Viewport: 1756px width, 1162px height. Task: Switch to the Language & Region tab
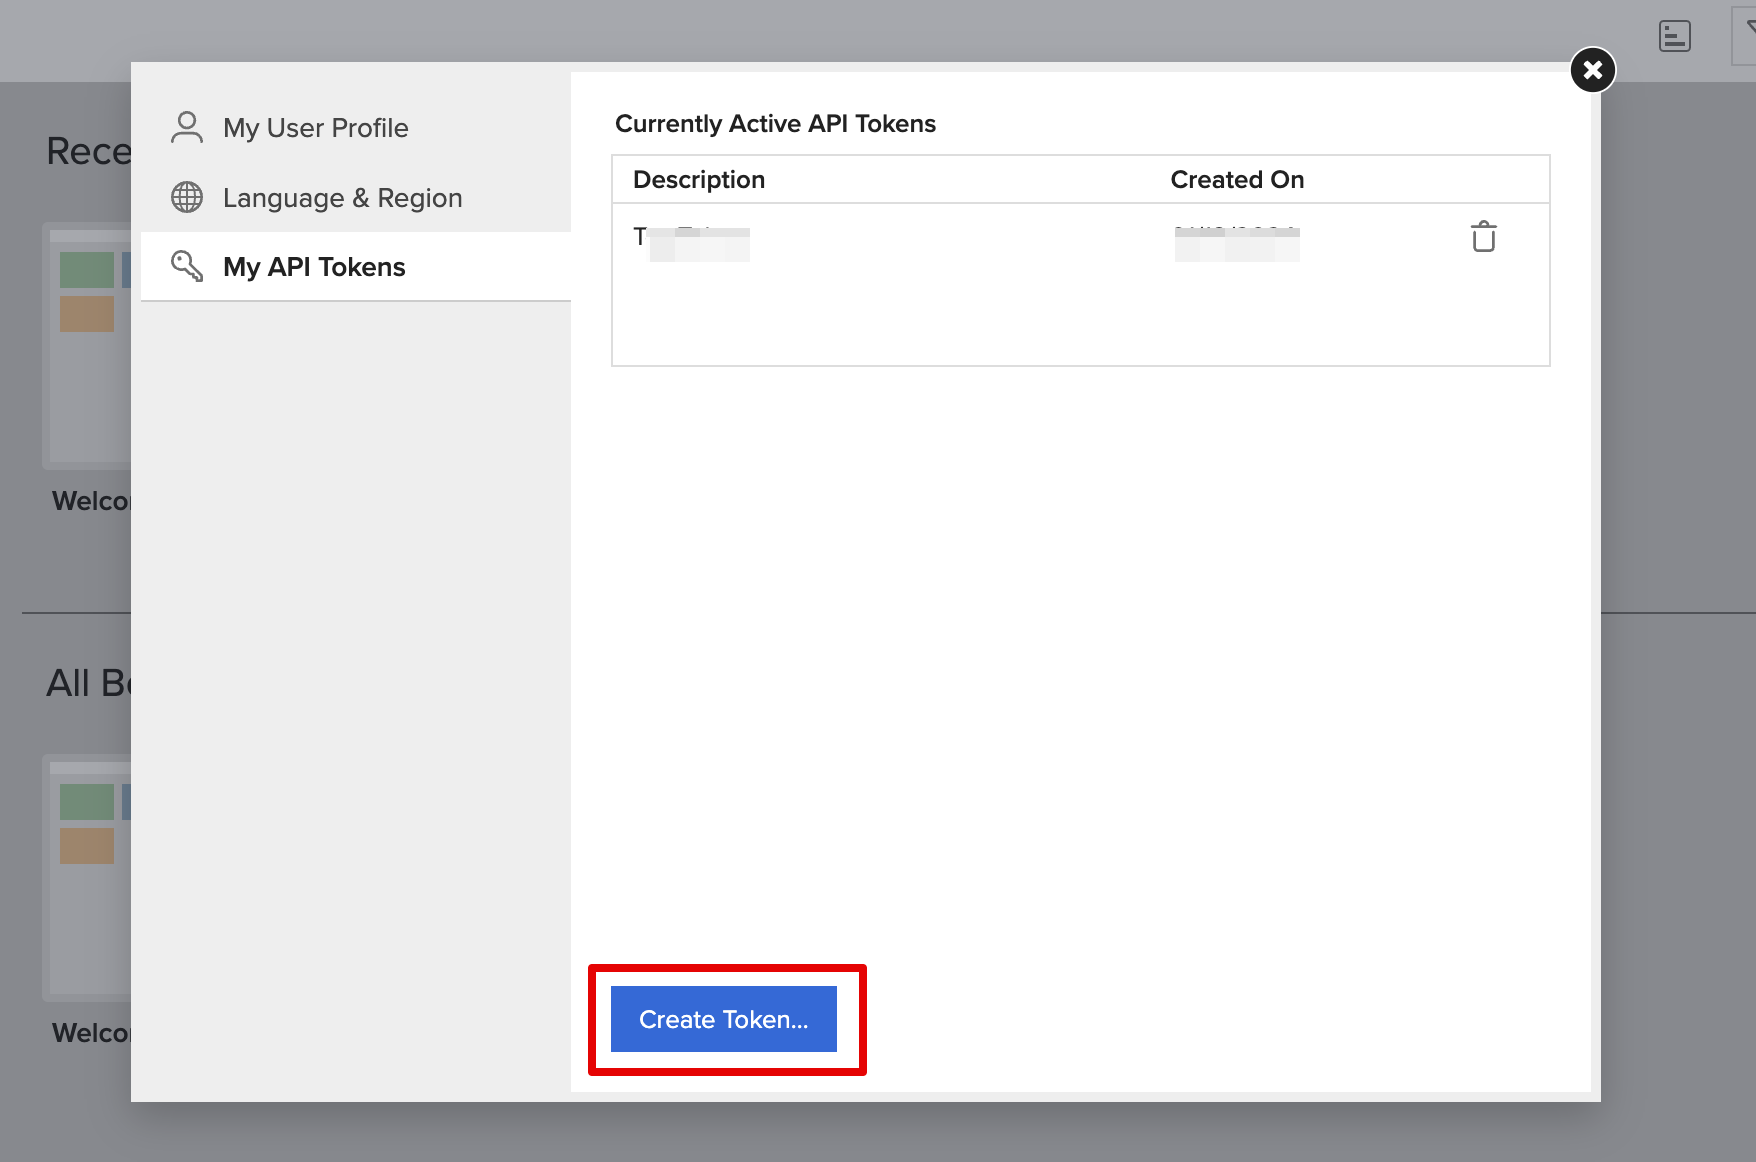(x=342, y=198)
